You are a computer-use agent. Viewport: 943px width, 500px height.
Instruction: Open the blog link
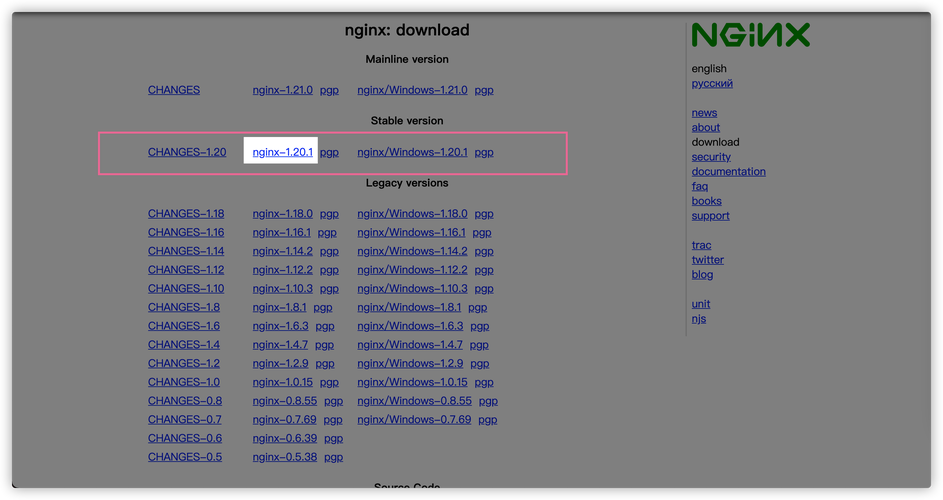pyautogui.click(x=702, y=274)
